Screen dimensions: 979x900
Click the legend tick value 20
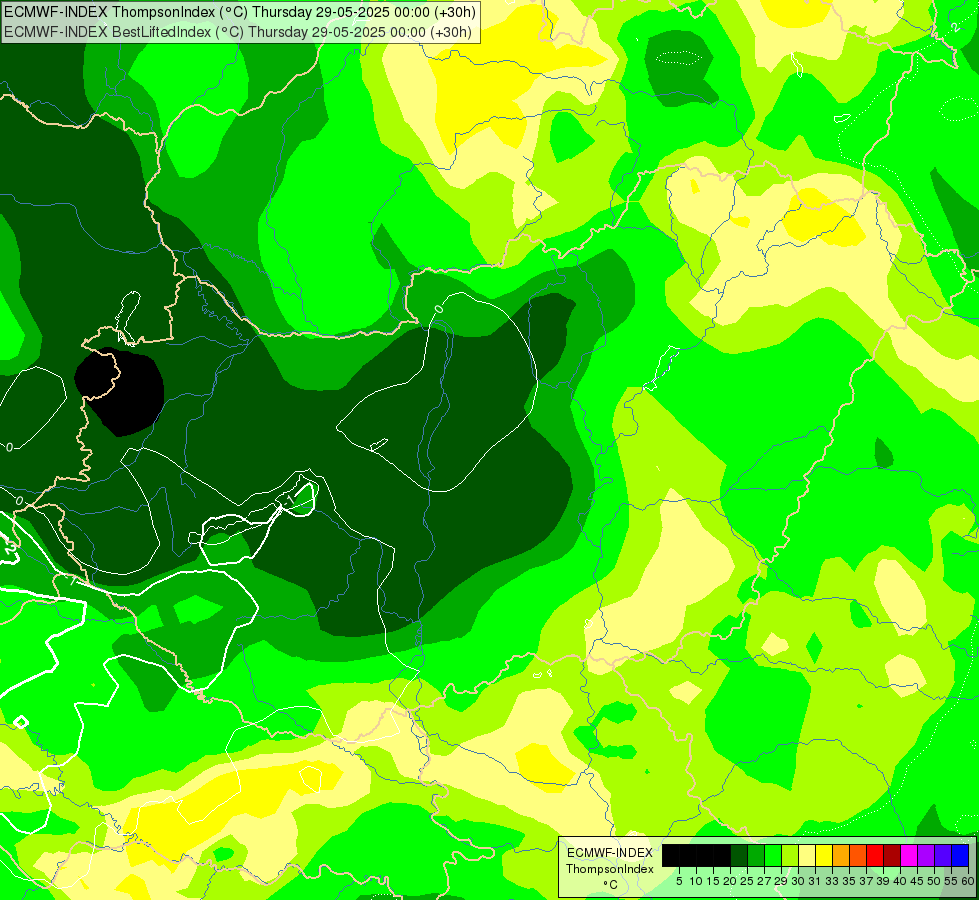pos(730,881)
